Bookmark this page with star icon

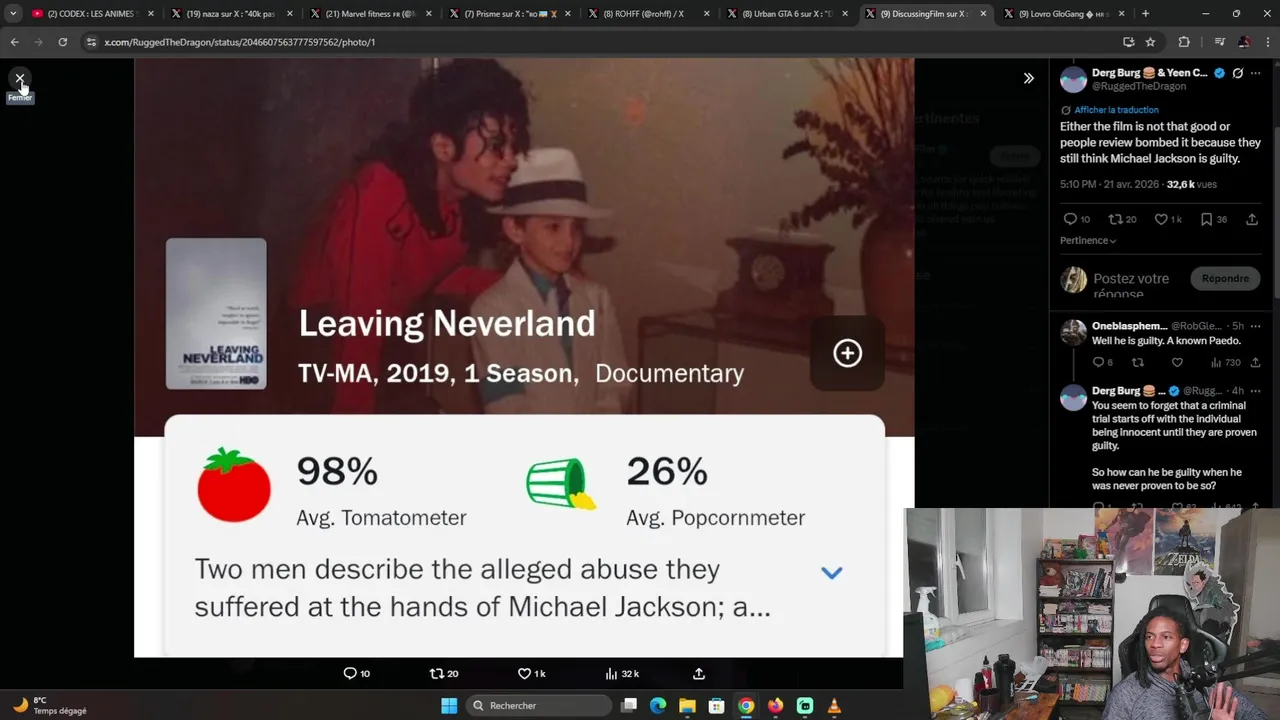1150,42
